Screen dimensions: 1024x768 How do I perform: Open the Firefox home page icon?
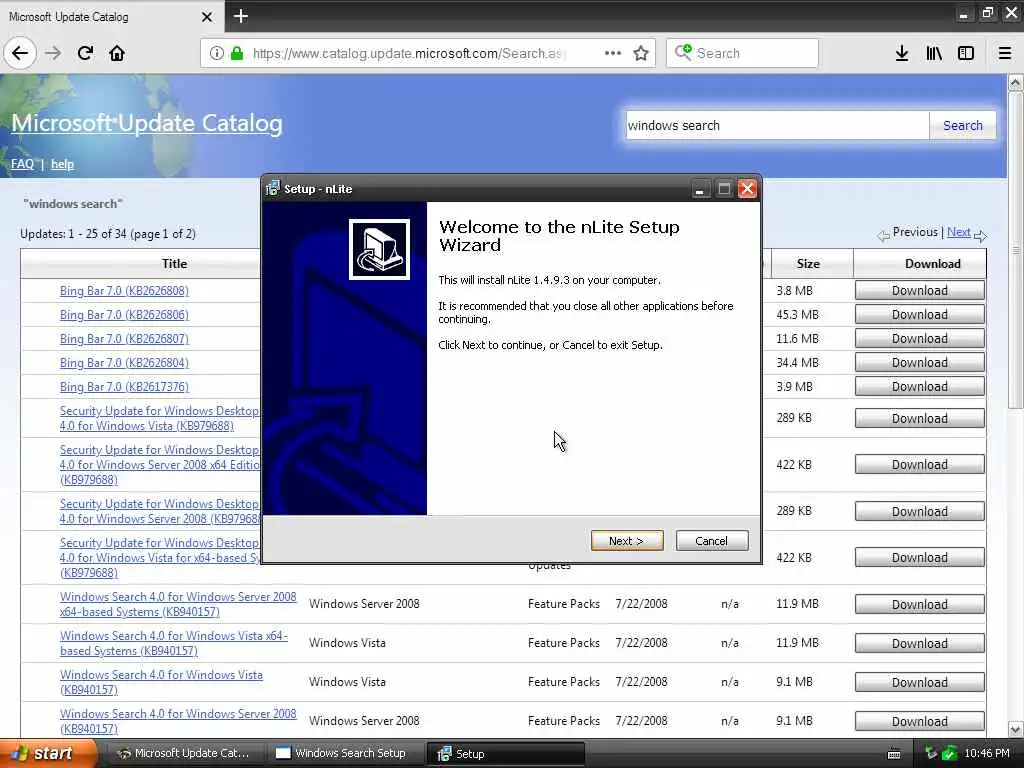pos(117,53)
